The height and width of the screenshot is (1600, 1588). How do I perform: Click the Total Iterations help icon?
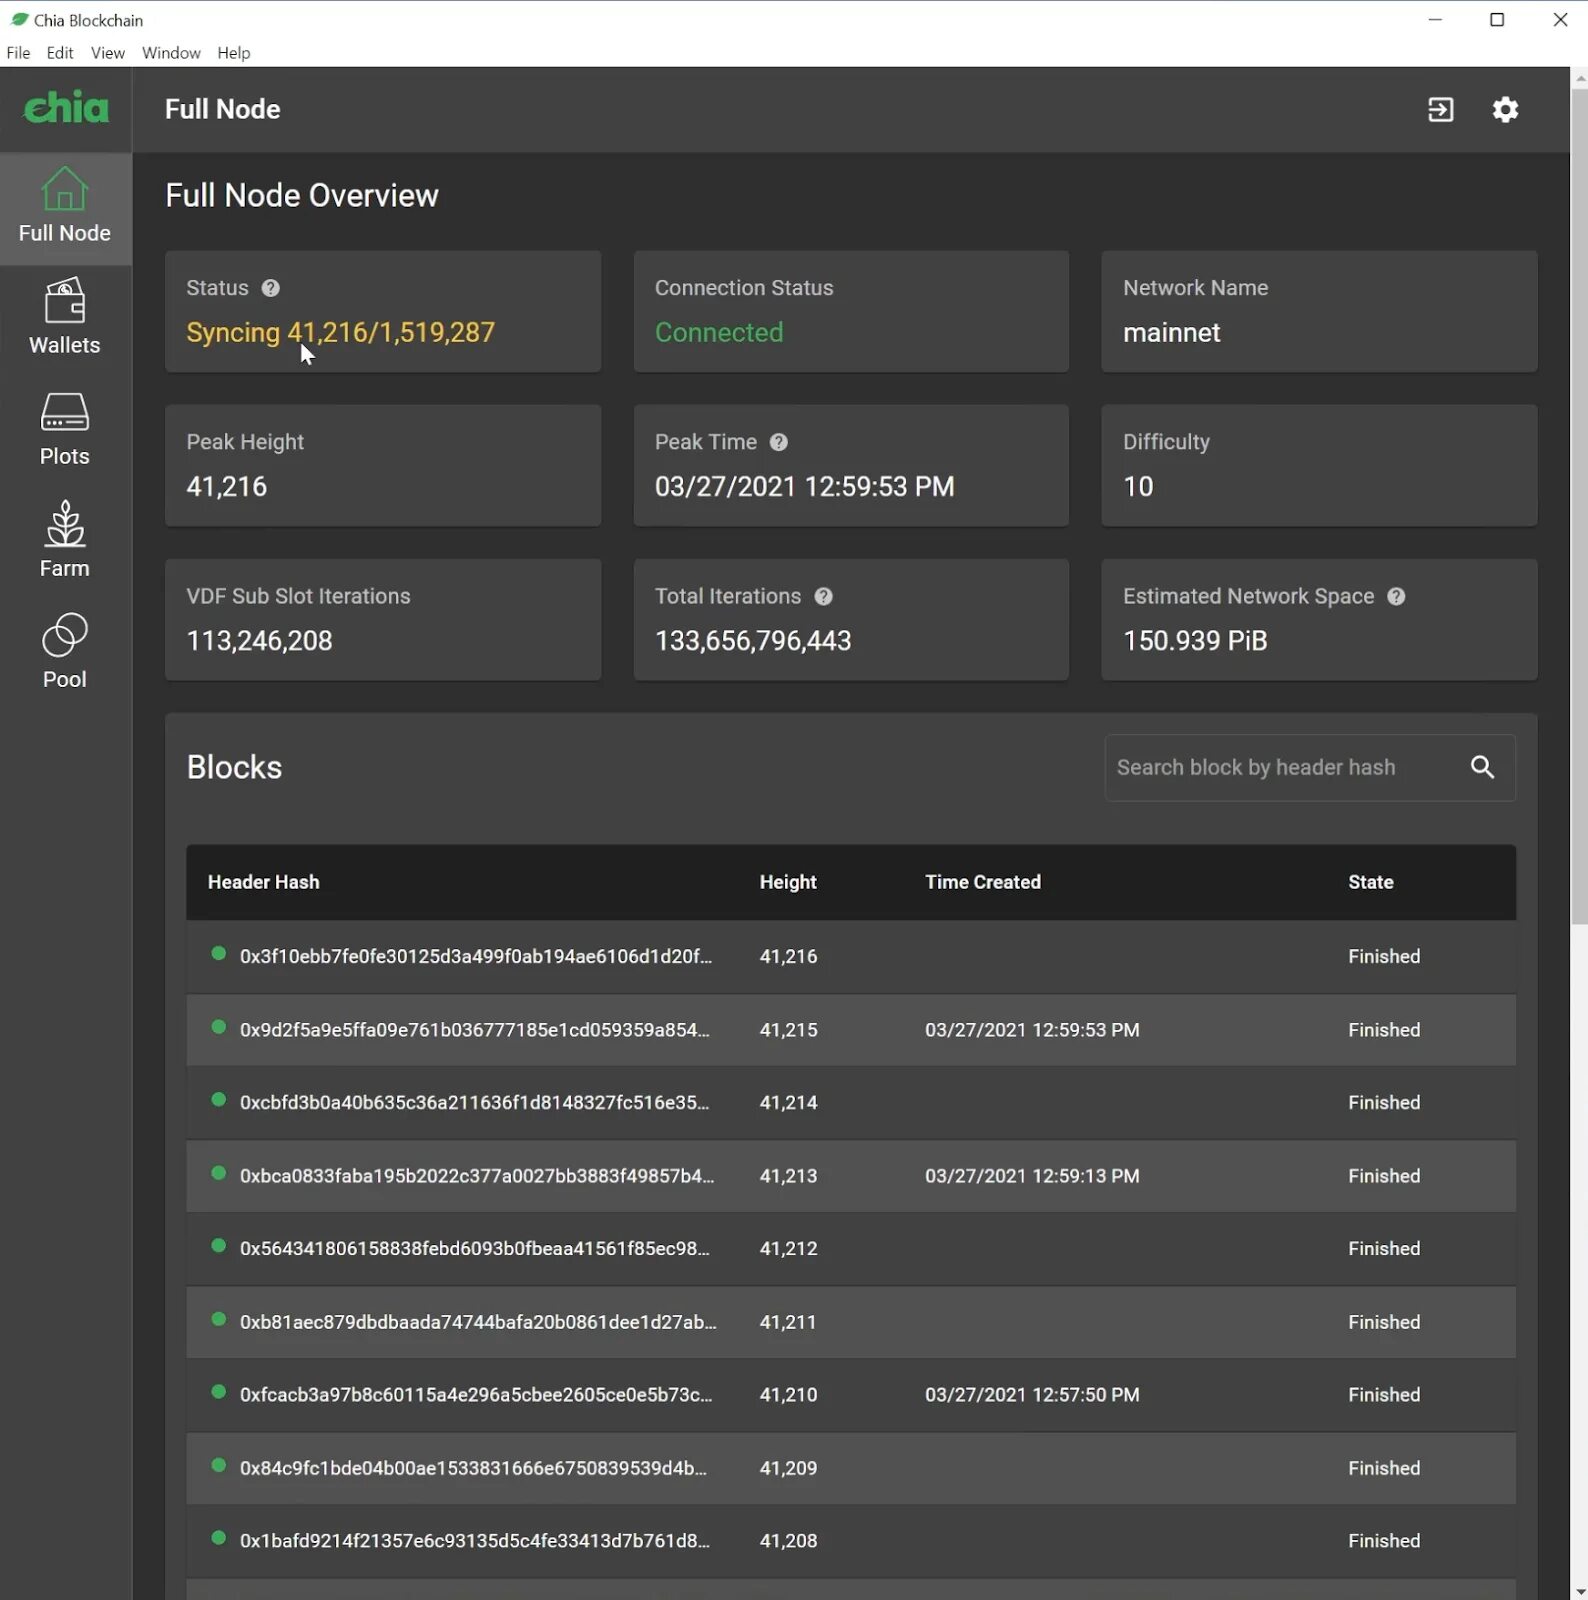[823, 596]
